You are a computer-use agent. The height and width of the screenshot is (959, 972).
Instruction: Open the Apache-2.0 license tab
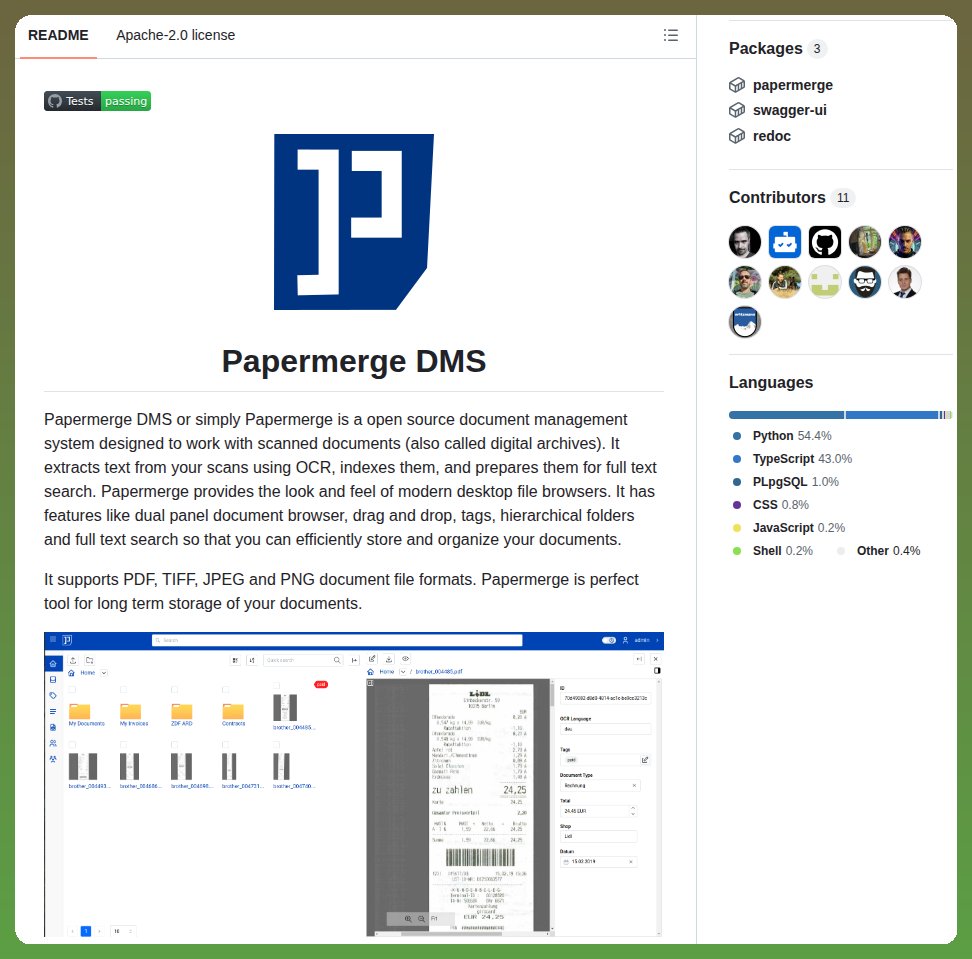(175, 35)
